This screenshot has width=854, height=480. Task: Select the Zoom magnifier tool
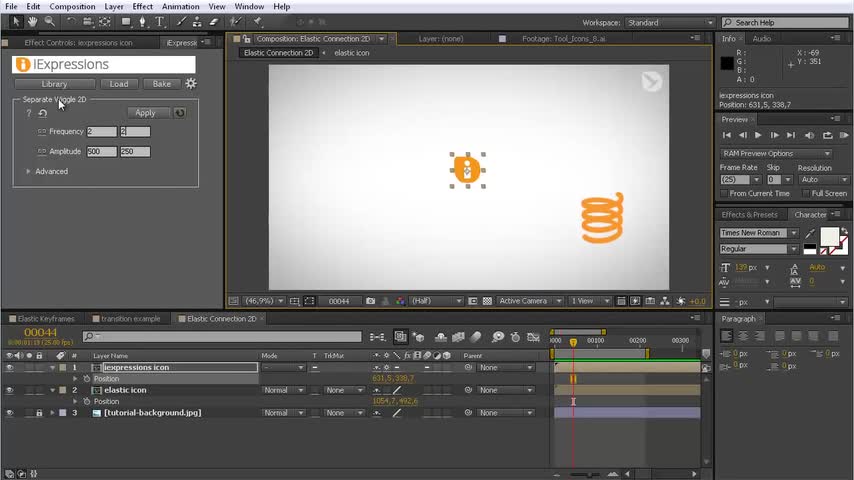tap(49, 21)
